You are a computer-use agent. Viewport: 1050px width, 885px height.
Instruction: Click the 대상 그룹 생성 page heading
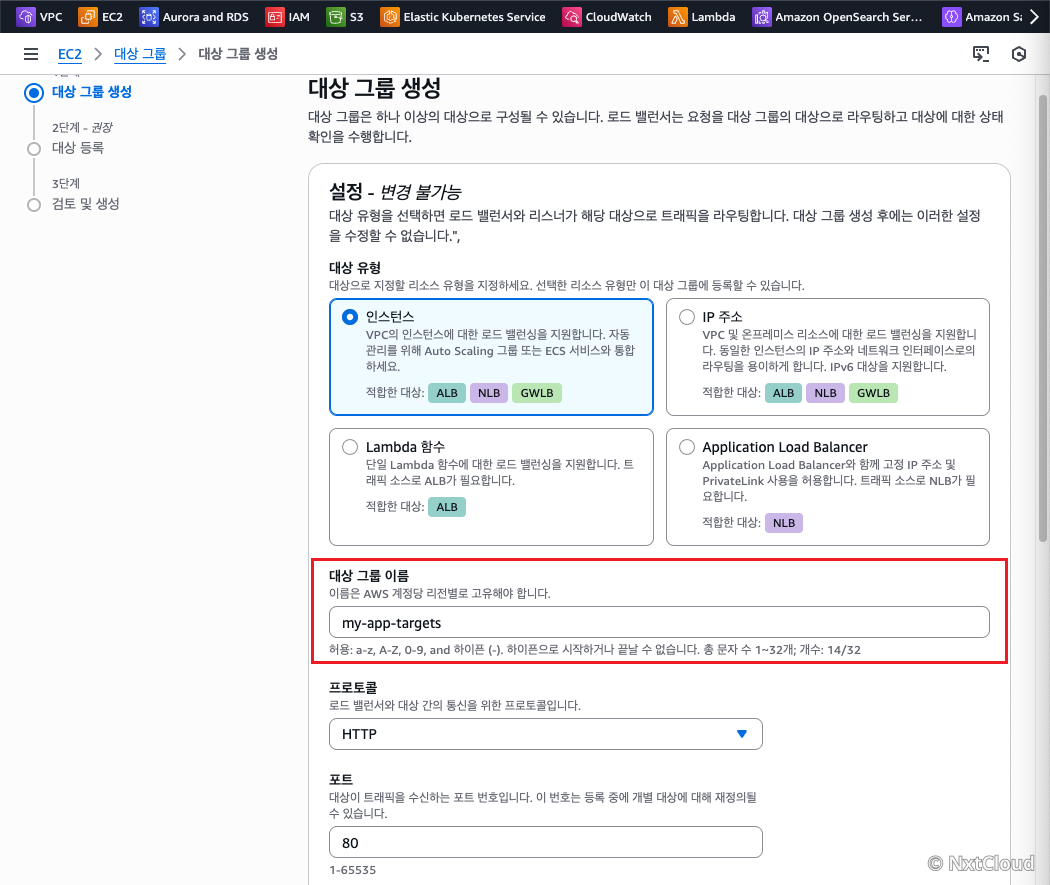(x=374, y=88)
